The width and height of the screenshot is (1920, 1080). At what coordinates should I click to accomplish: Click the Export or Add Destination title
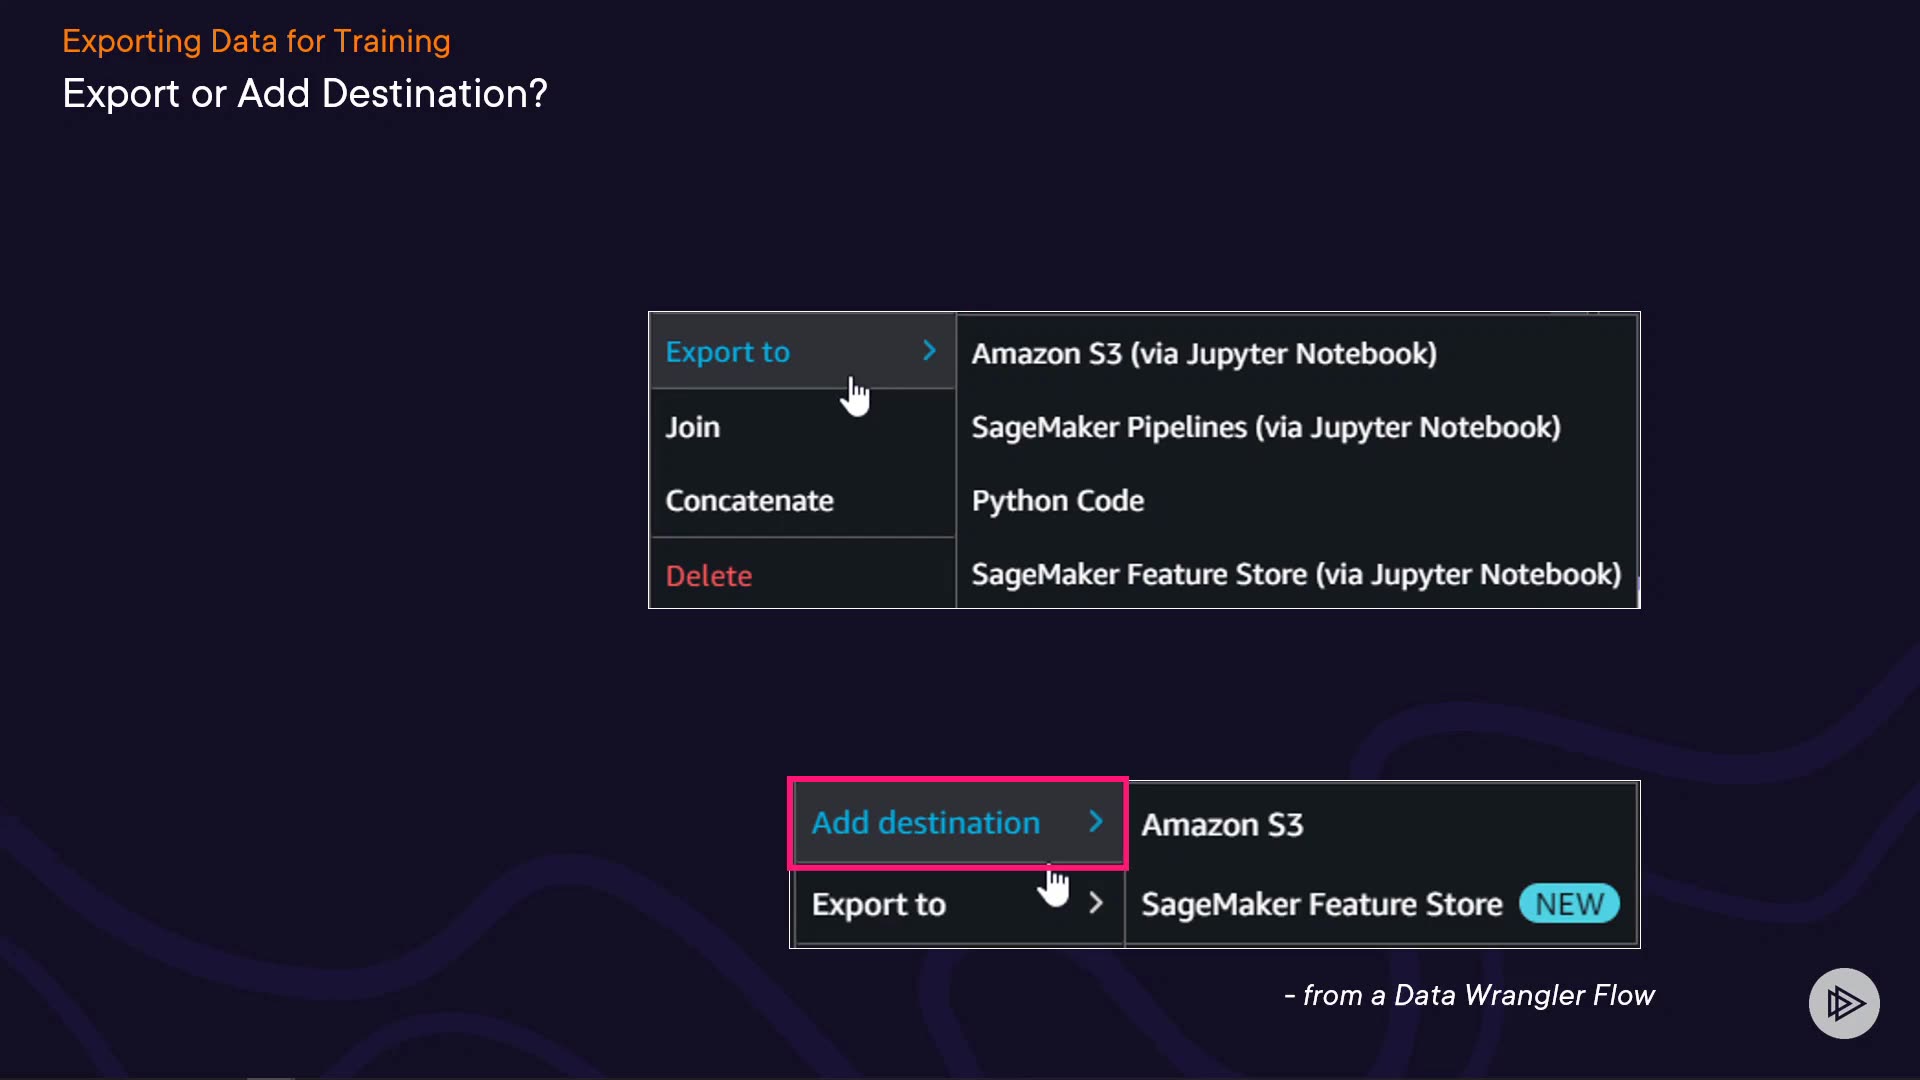305,94
